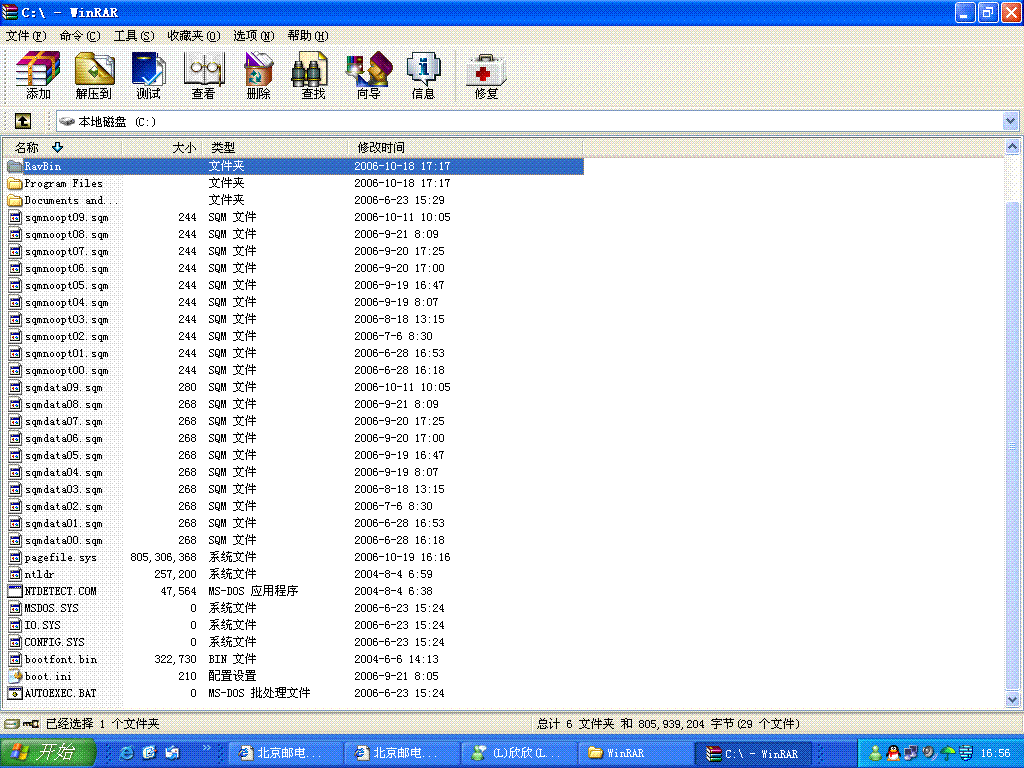Select IO.SYS file row

pos(293,625)
